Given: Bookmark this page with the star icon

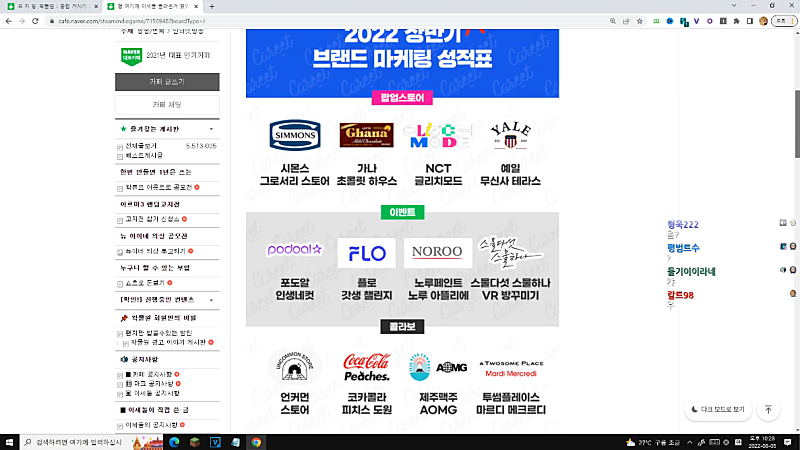Looking at the screenshot, I should [640, 21].
